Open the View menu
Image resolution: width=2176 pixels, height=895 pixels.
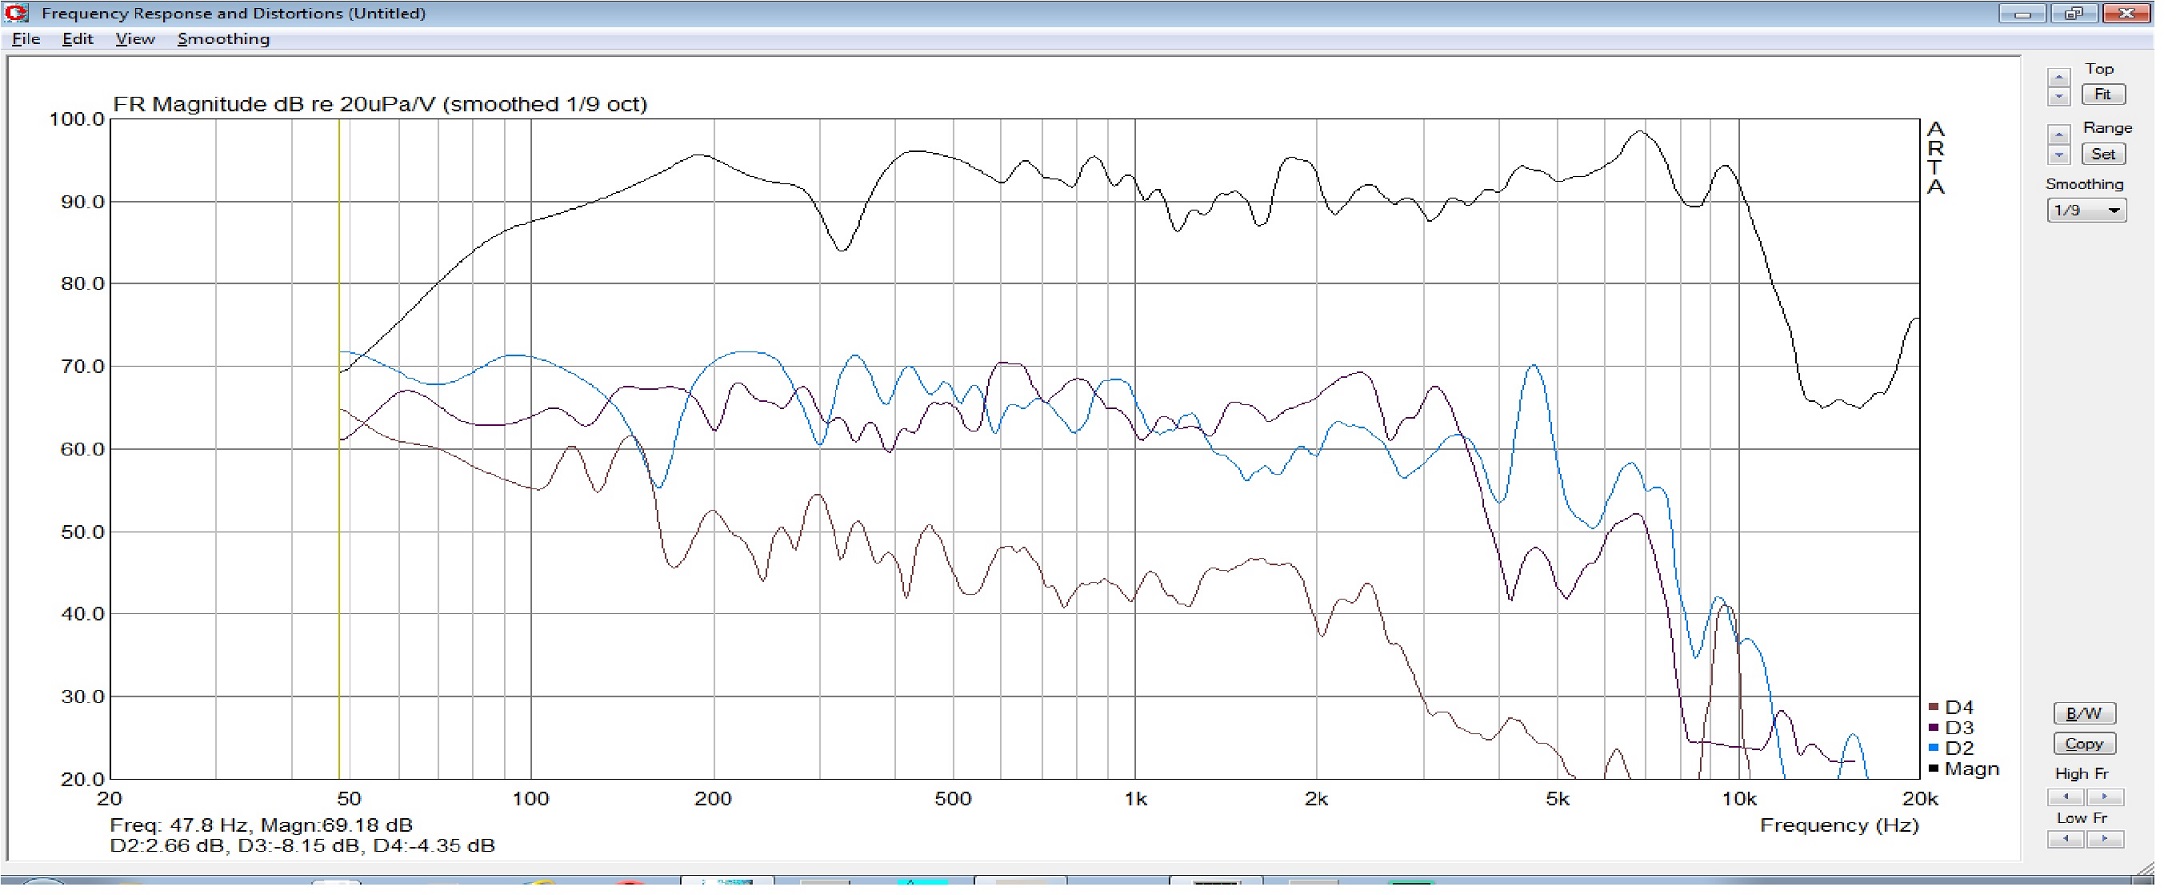pos(135,39)
